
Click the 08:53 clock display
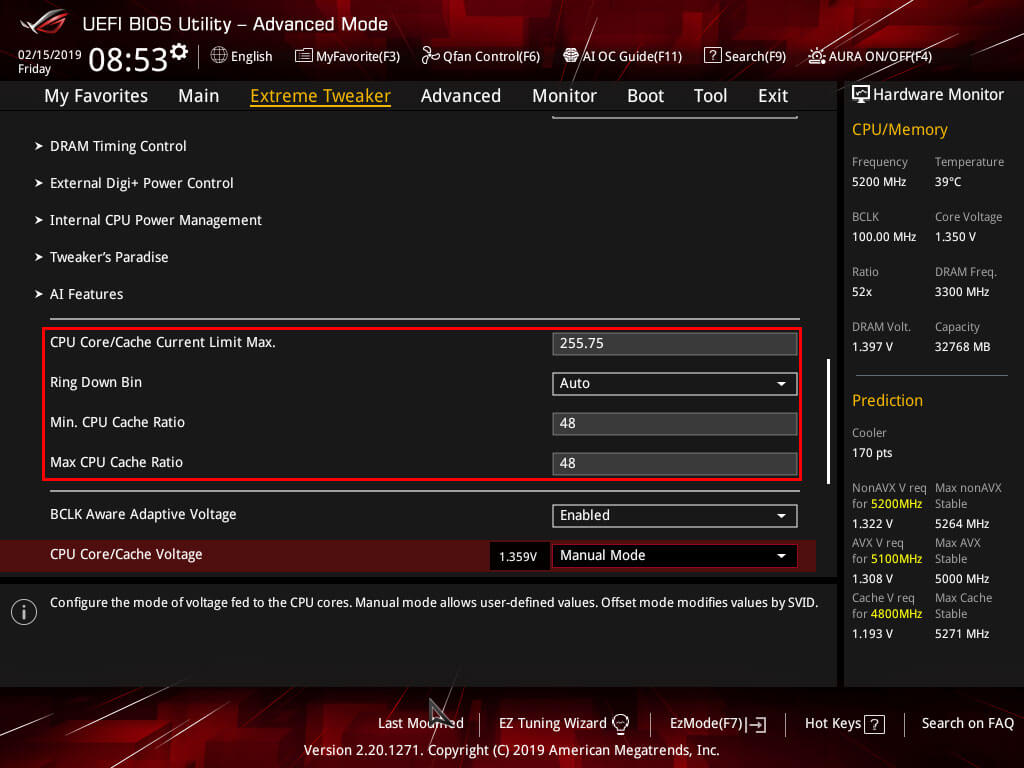(129, 59)
